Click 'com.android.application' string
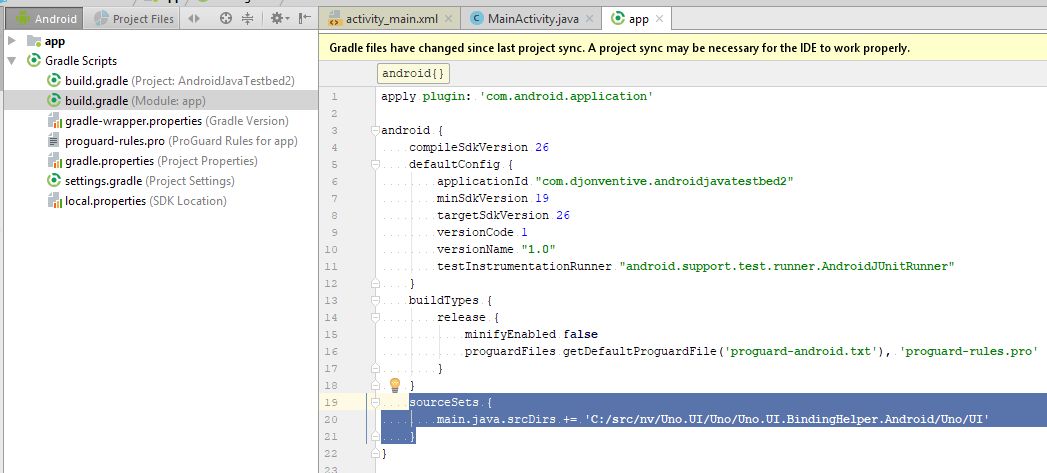Image resolution: width=1047 pixels, height=473 pixels. (x=566, y=96)
